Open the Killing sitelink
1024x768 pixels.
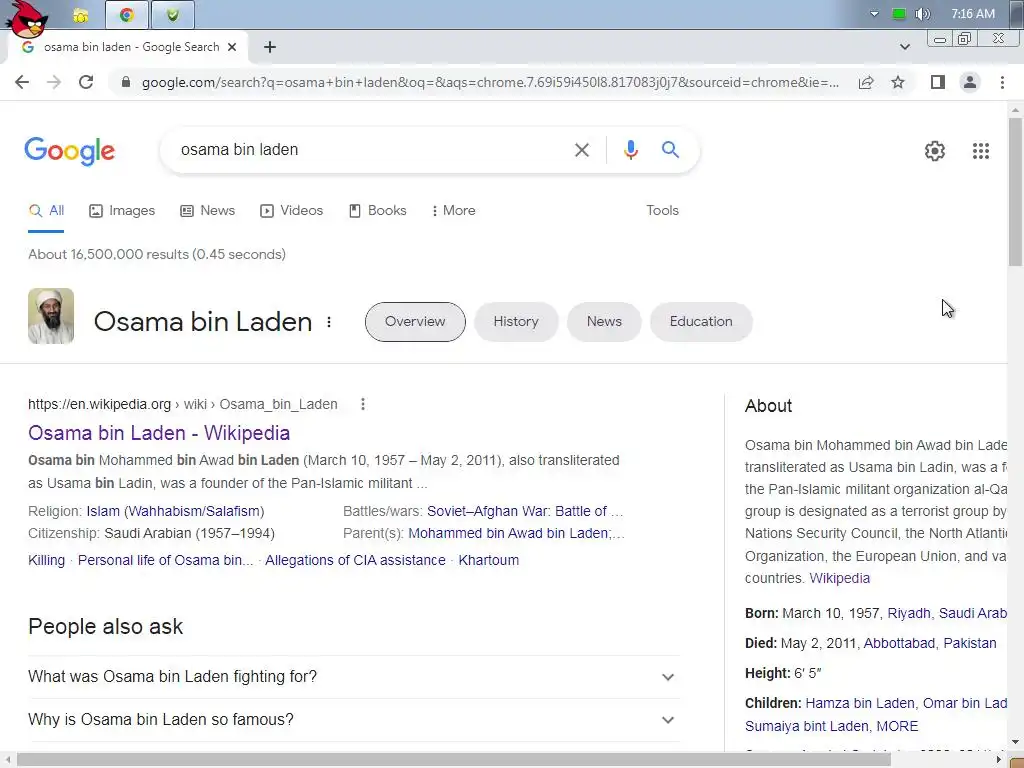point(46,560)
